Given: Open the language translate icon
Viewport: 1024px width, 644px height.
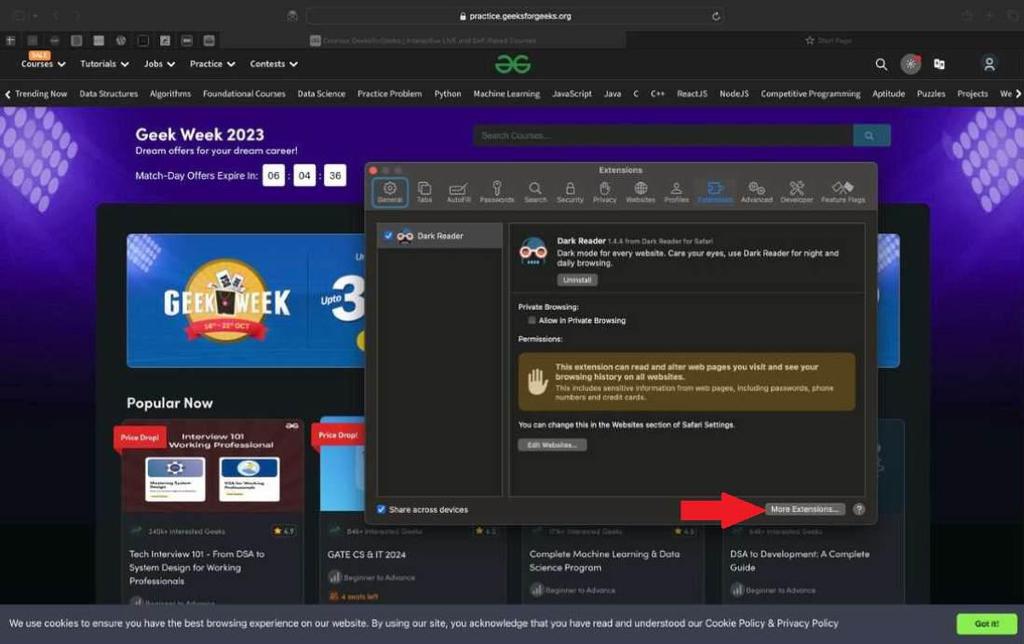Looking at the screenshot, I should 939,64.
